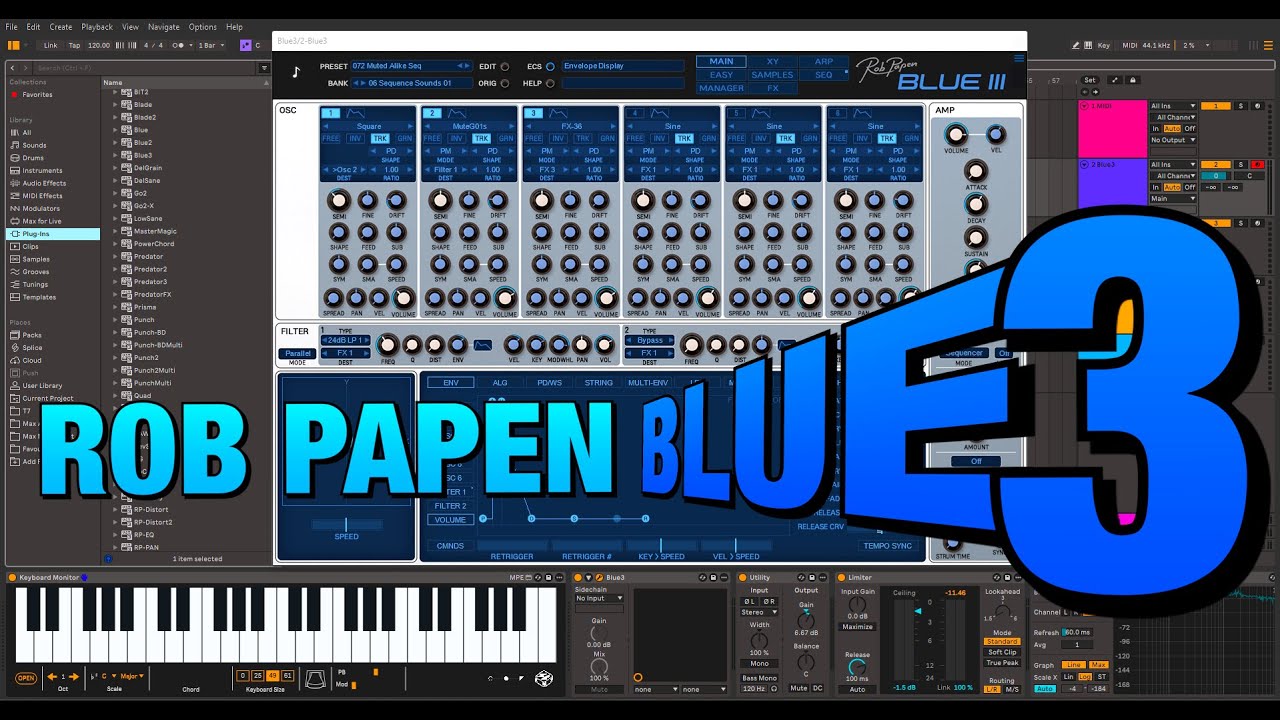Click the Blue III music note icon
Viewport: 1280px width, 720px height.
click(x=296, y=71)
